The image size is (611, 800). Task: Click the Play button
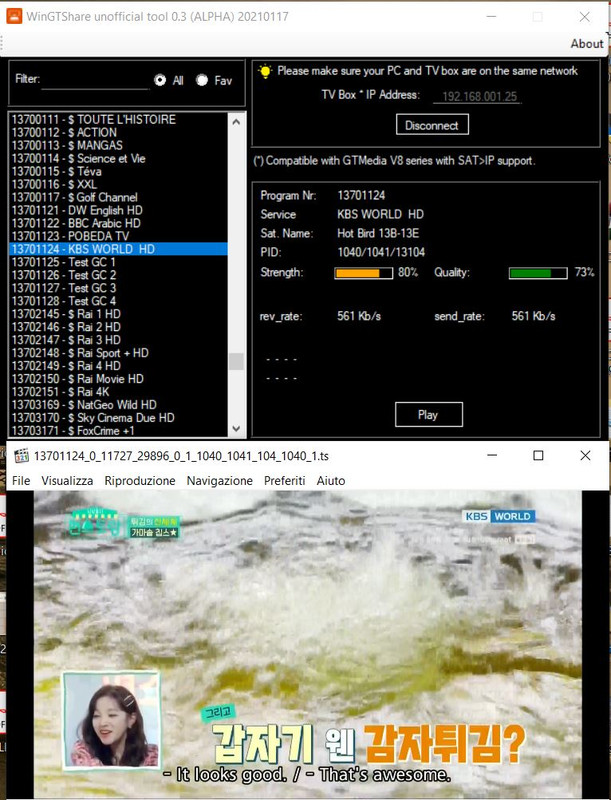coord(428,415)
